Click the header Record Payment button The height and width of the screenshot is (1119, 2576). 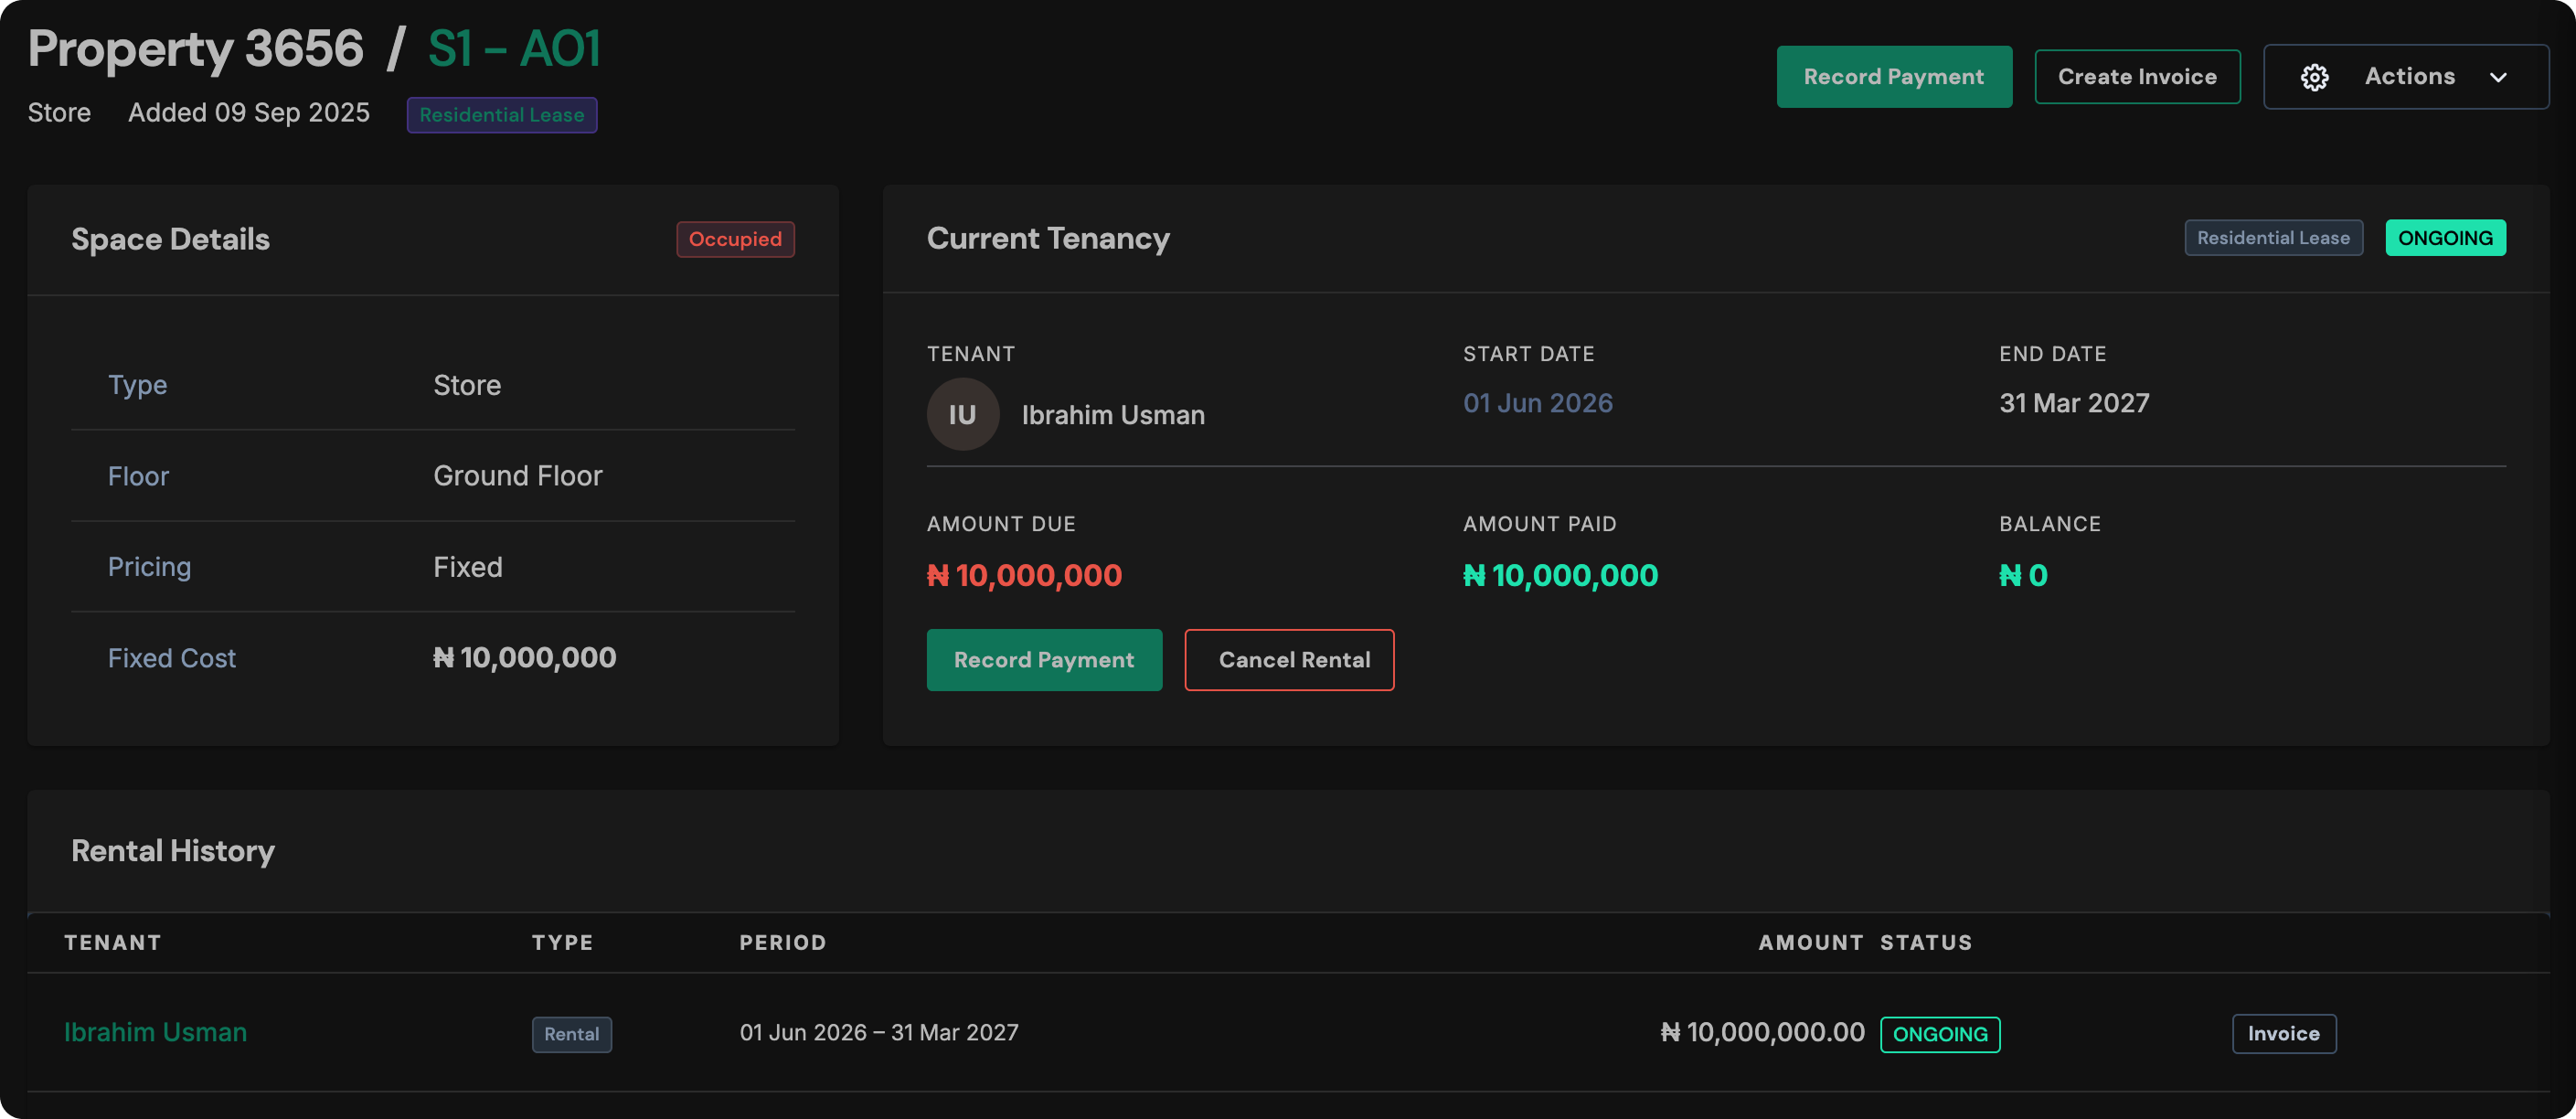tap(1893, 77)
